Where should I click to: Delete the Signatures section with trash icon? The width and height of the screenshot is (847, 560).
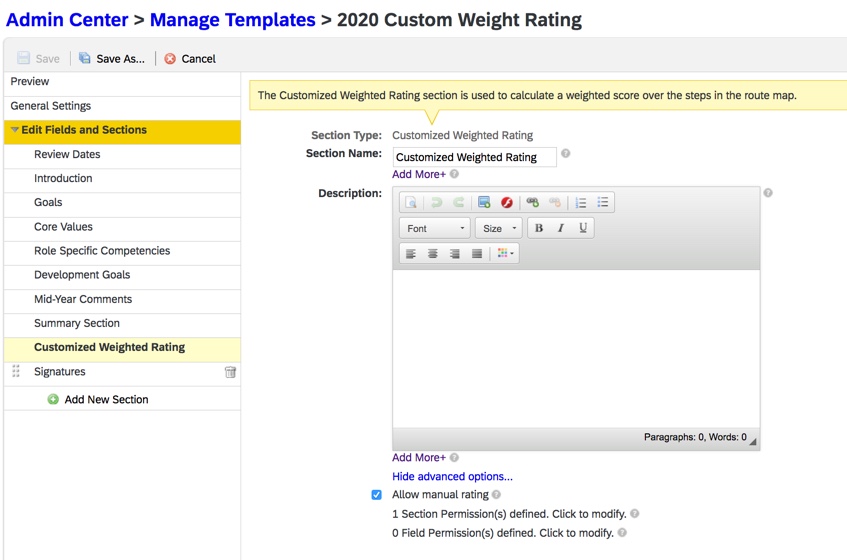point(230,372)
